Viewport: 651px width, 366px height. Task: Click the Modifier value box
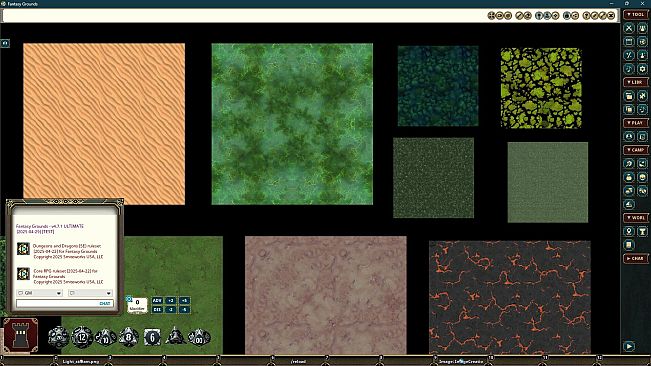[137, 305]
